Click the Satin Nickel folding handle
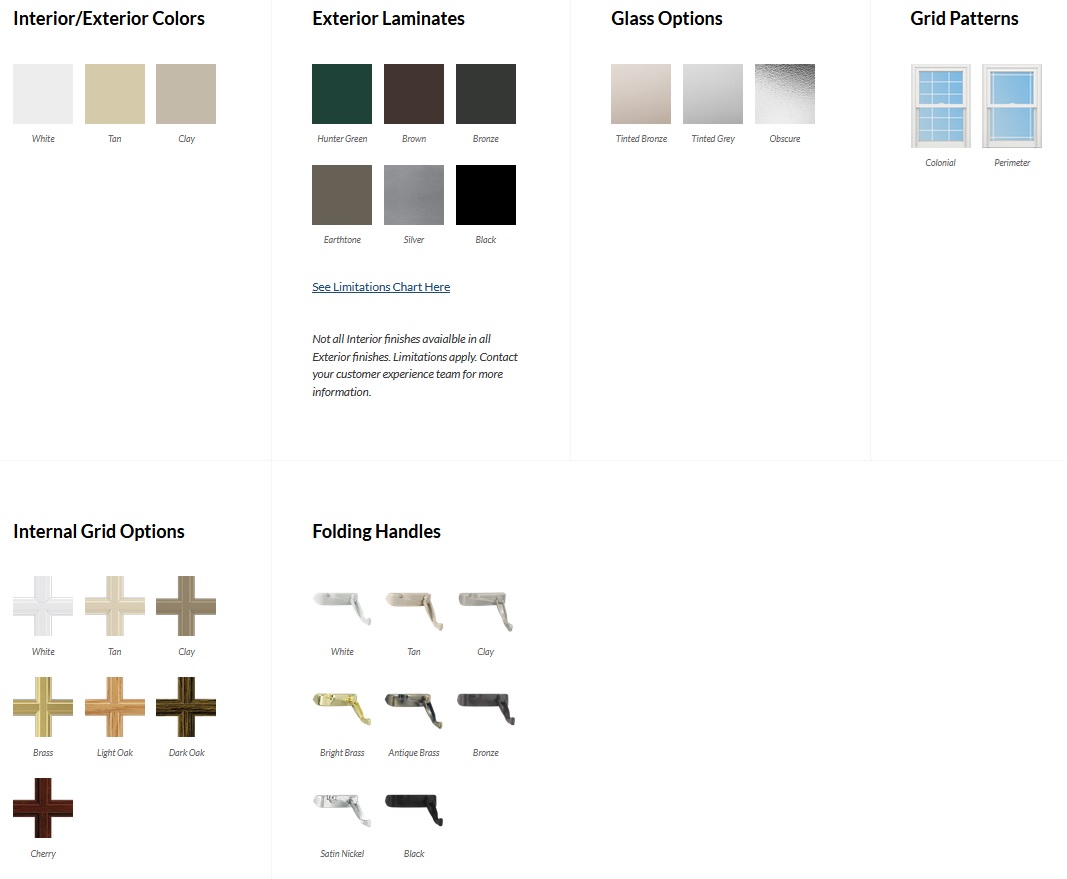Screen dimensions: 1067x879 342,808
